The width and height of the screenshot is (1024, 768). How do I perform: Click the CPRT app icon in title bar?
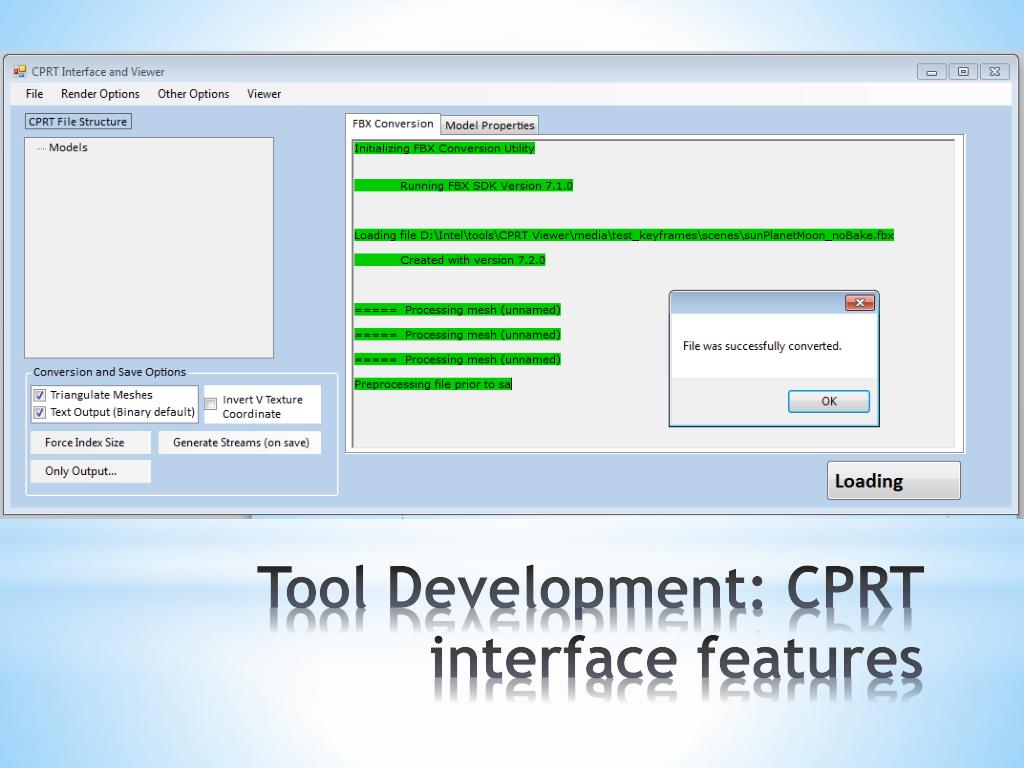coord(20,72)
